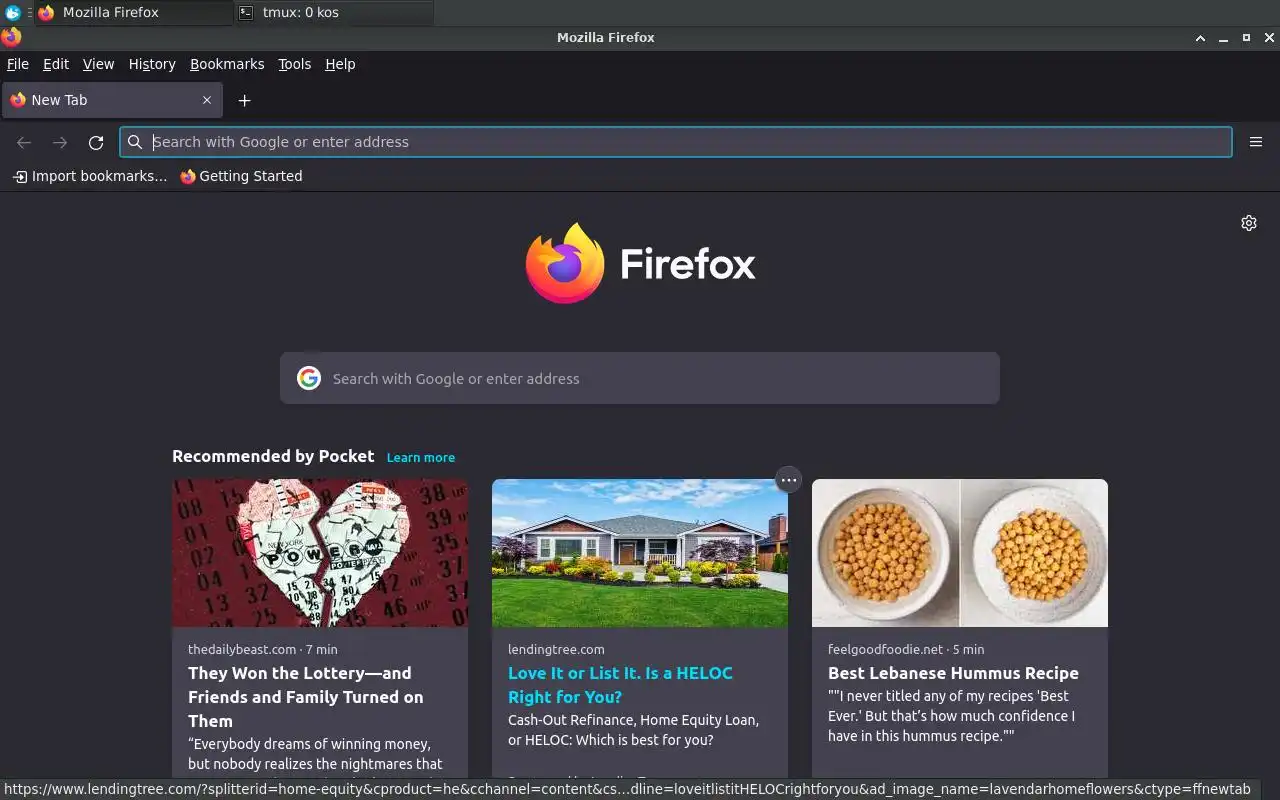Click the browser Back arrow button
Screen dimensions: 1280x800
pyautogui.click(x=24, y=142)
